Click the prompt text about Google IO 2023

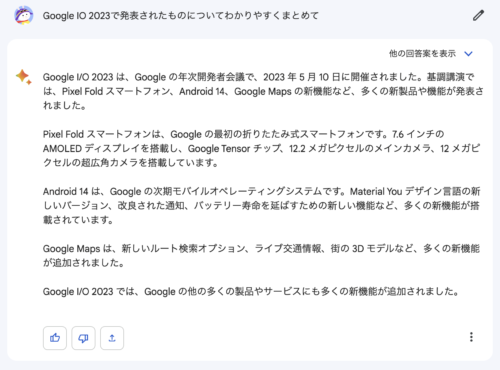tap(181, 16)
